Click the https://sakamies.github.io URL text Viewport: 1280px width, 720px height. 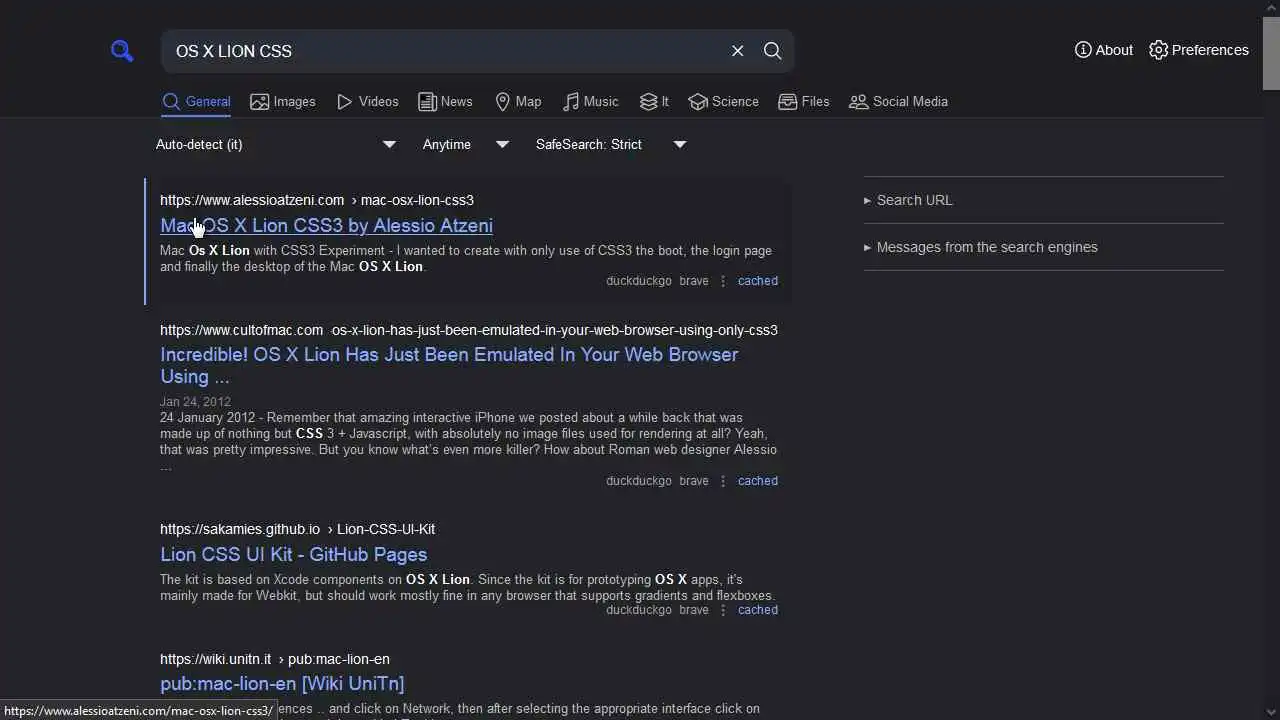(x=240, y=529)
